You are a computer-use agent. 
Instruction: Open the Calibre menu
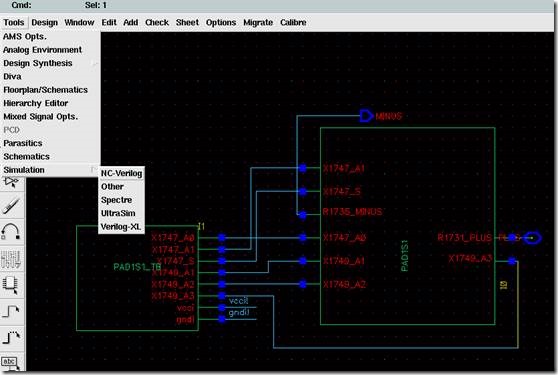[293, 22]
